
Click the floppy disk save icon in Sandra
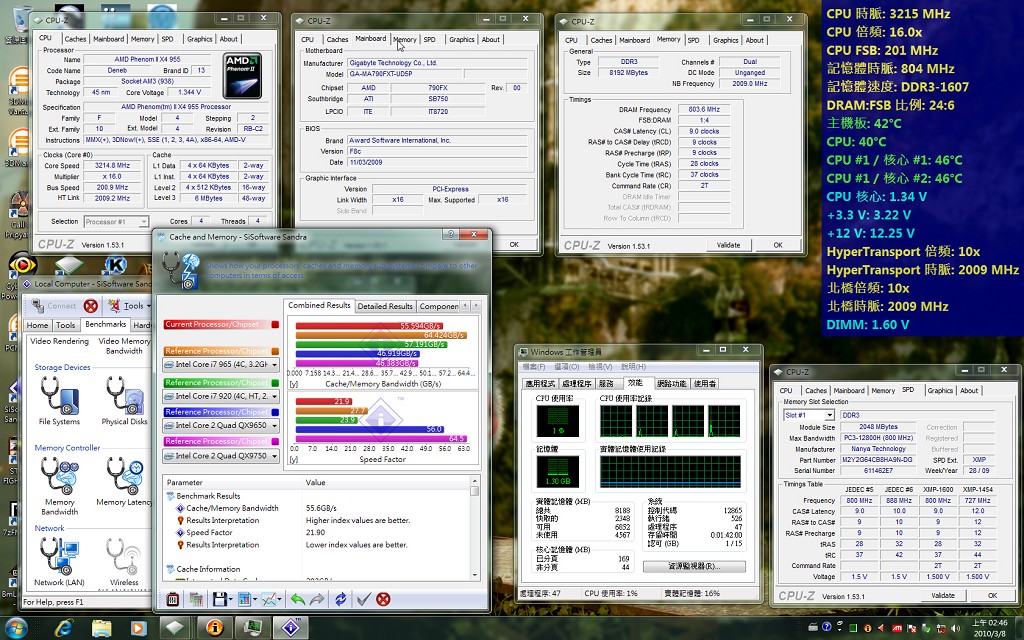click(219, 599)
